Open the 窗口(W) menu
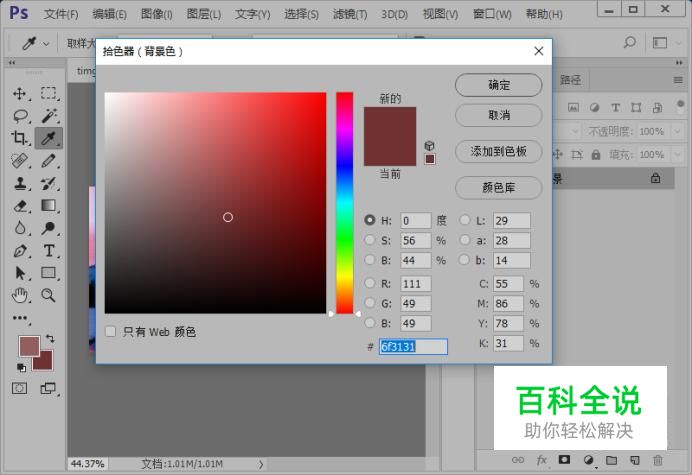The image size is (692, 475). [492, 14]
